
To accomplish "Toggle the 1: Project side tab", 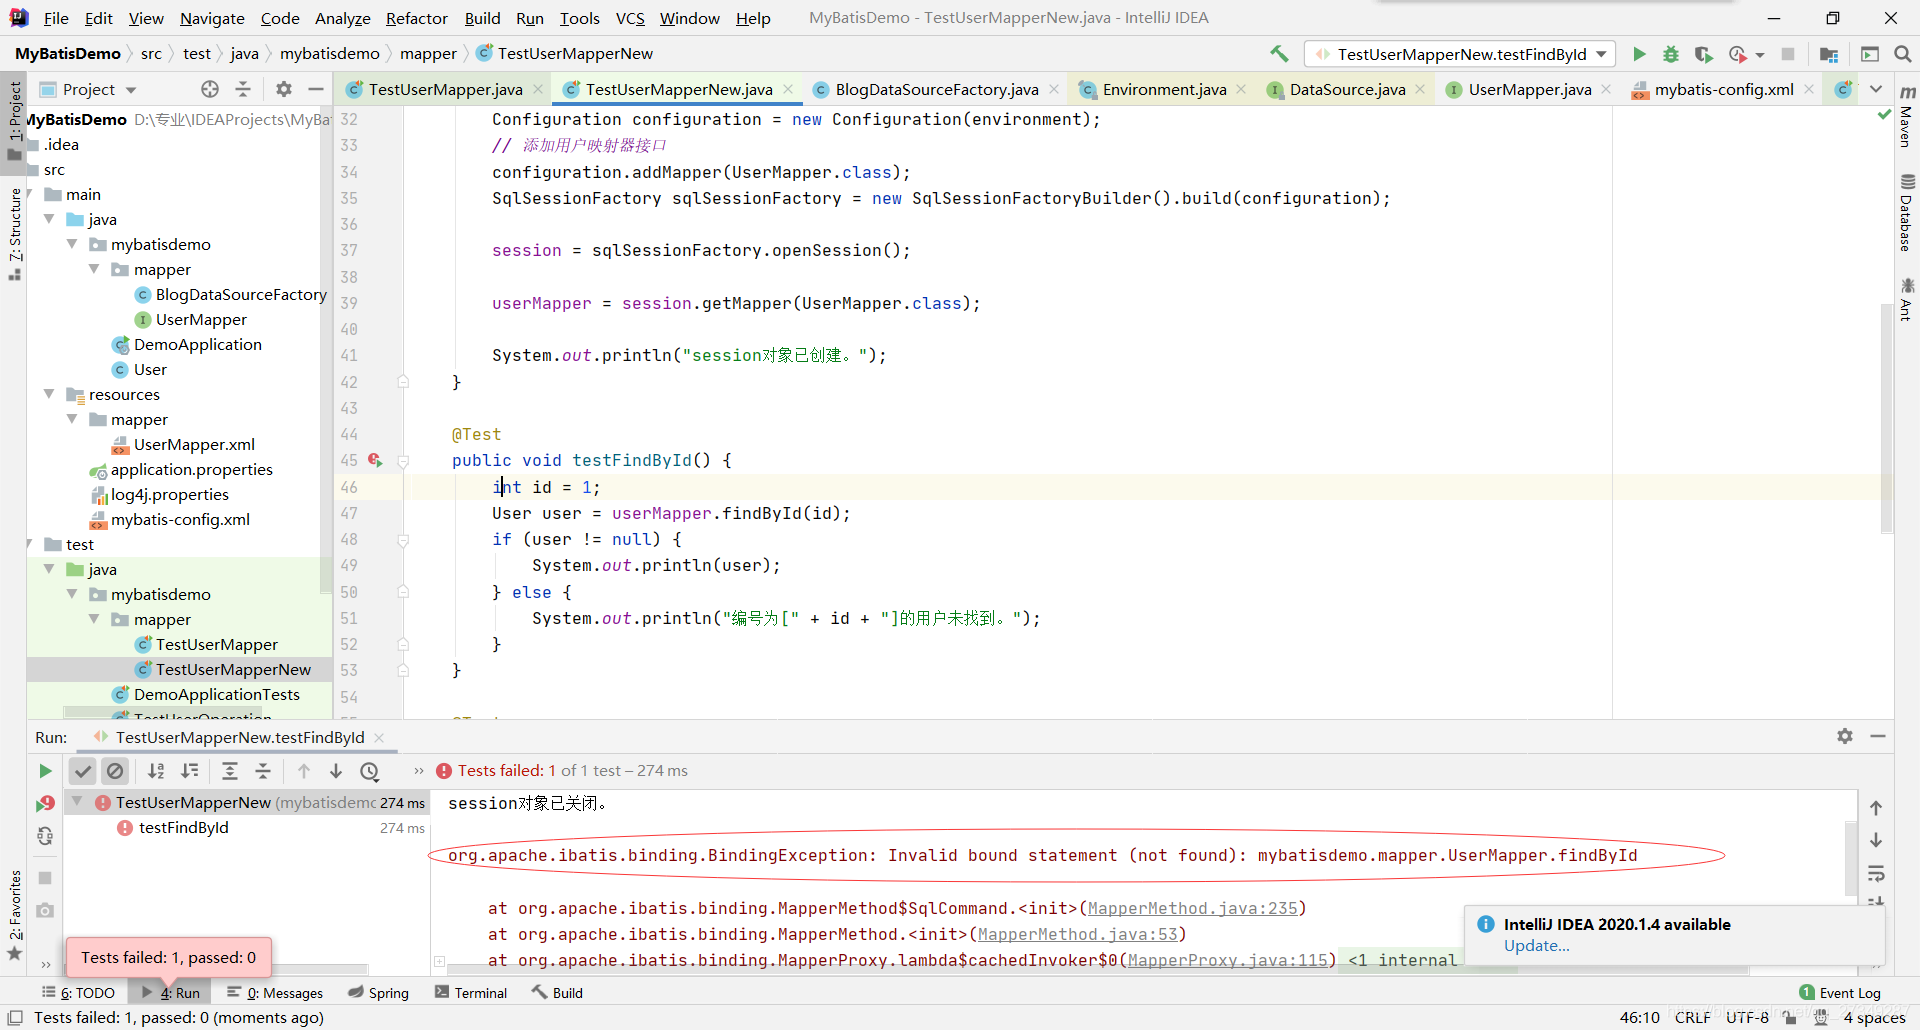I will [14, 120].
